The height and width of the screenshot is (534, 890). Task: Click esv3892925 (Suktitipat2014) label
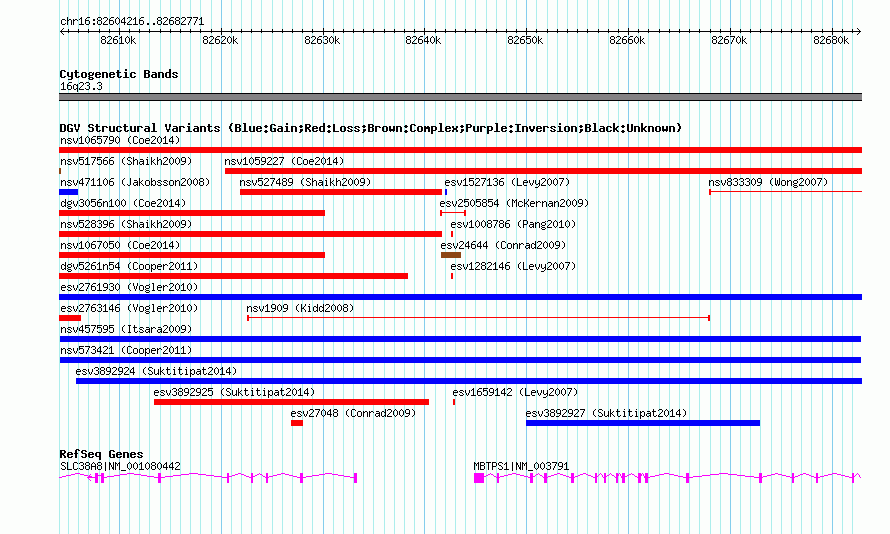tap(234, 392)
